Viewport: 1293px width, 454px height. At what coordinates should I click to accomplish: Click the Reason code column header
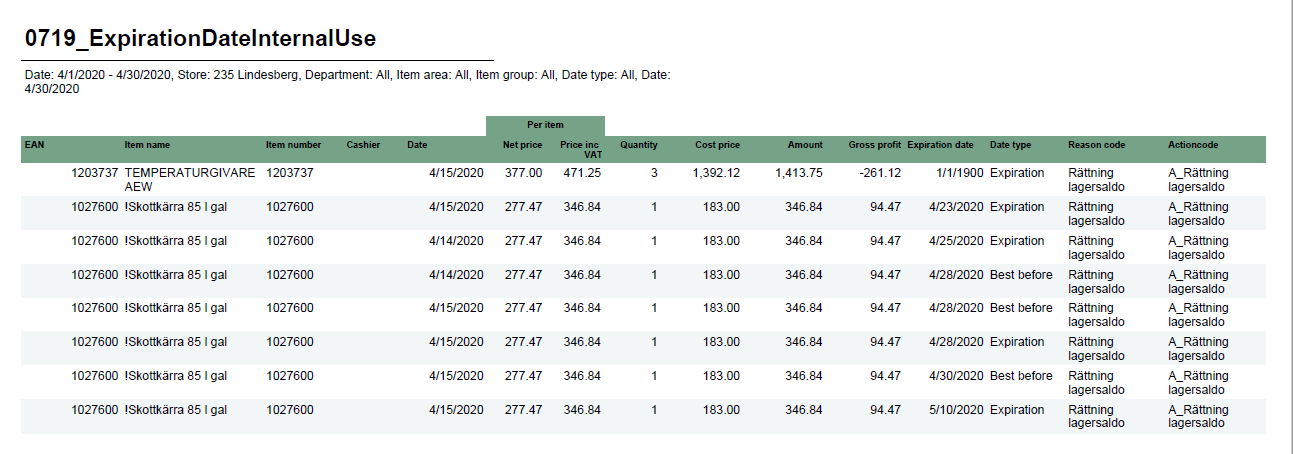click(x=1096, y=145)
